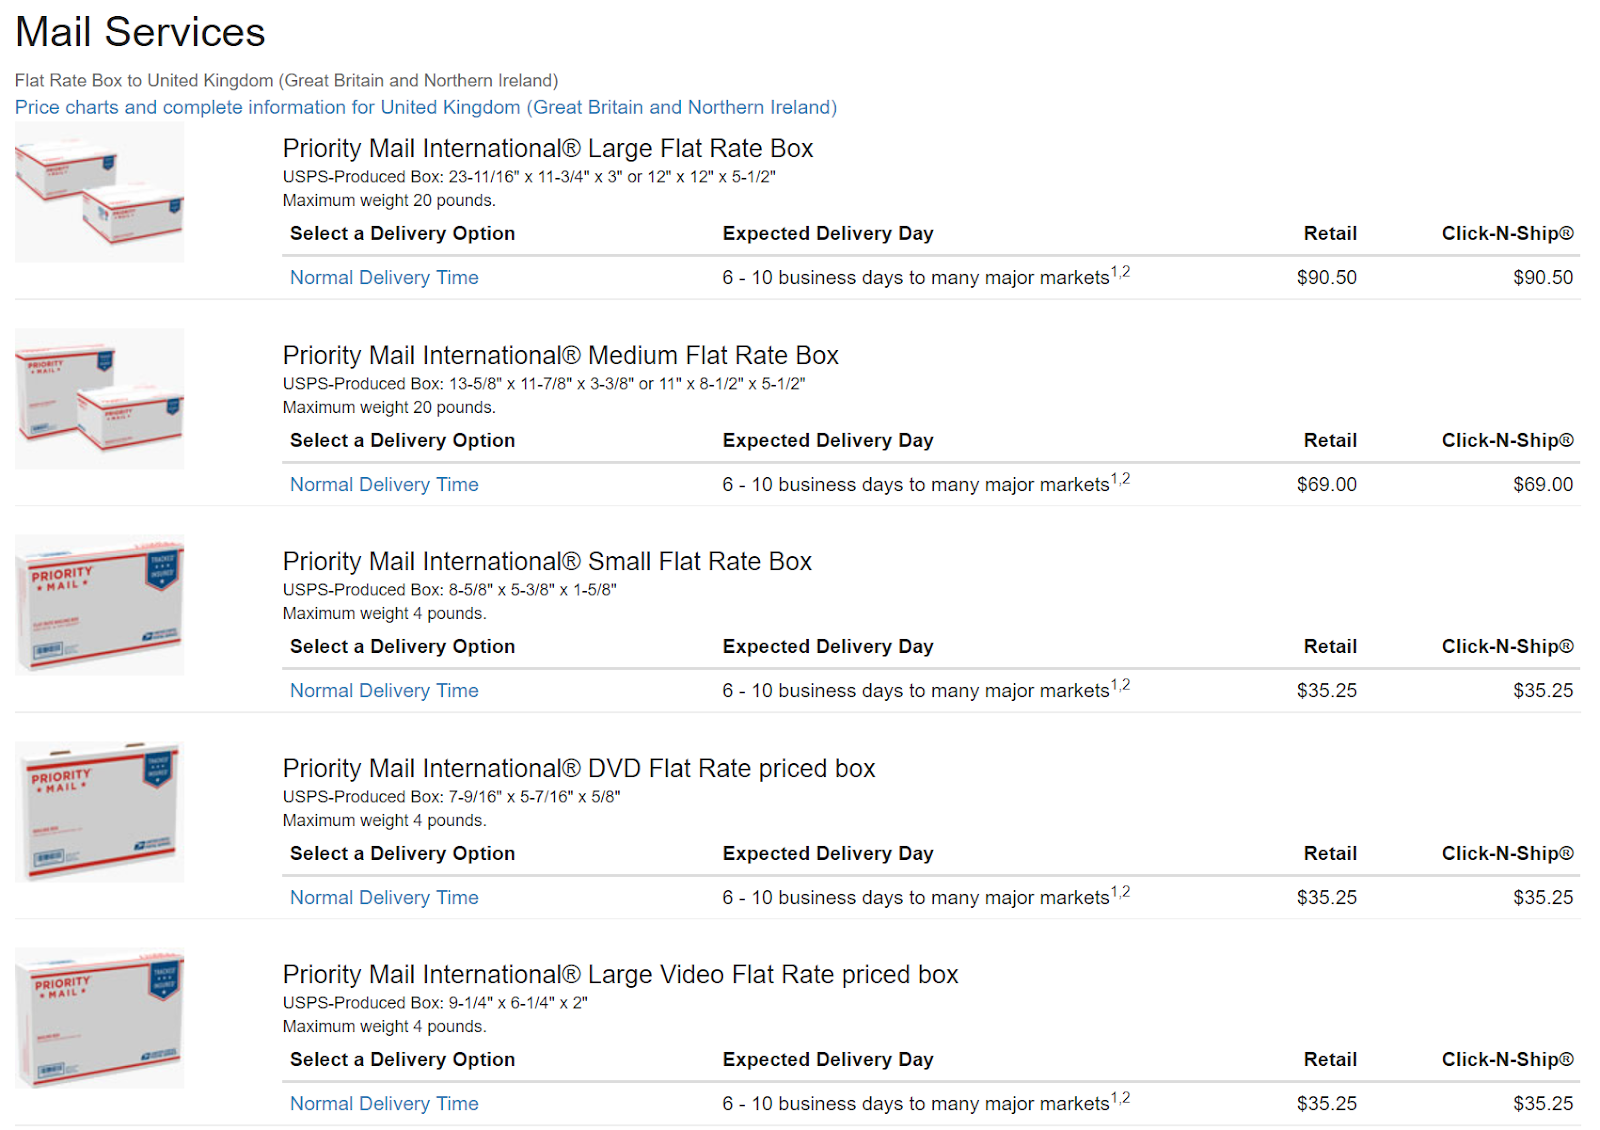Click the Medium Flat Rate Box image

99,399
